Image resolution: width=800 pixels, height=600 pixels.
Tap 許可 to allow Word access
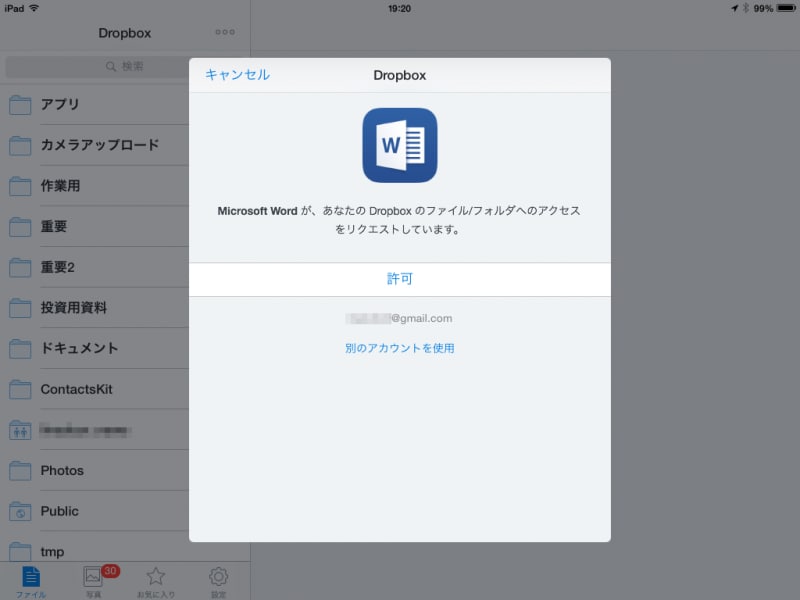399,279
